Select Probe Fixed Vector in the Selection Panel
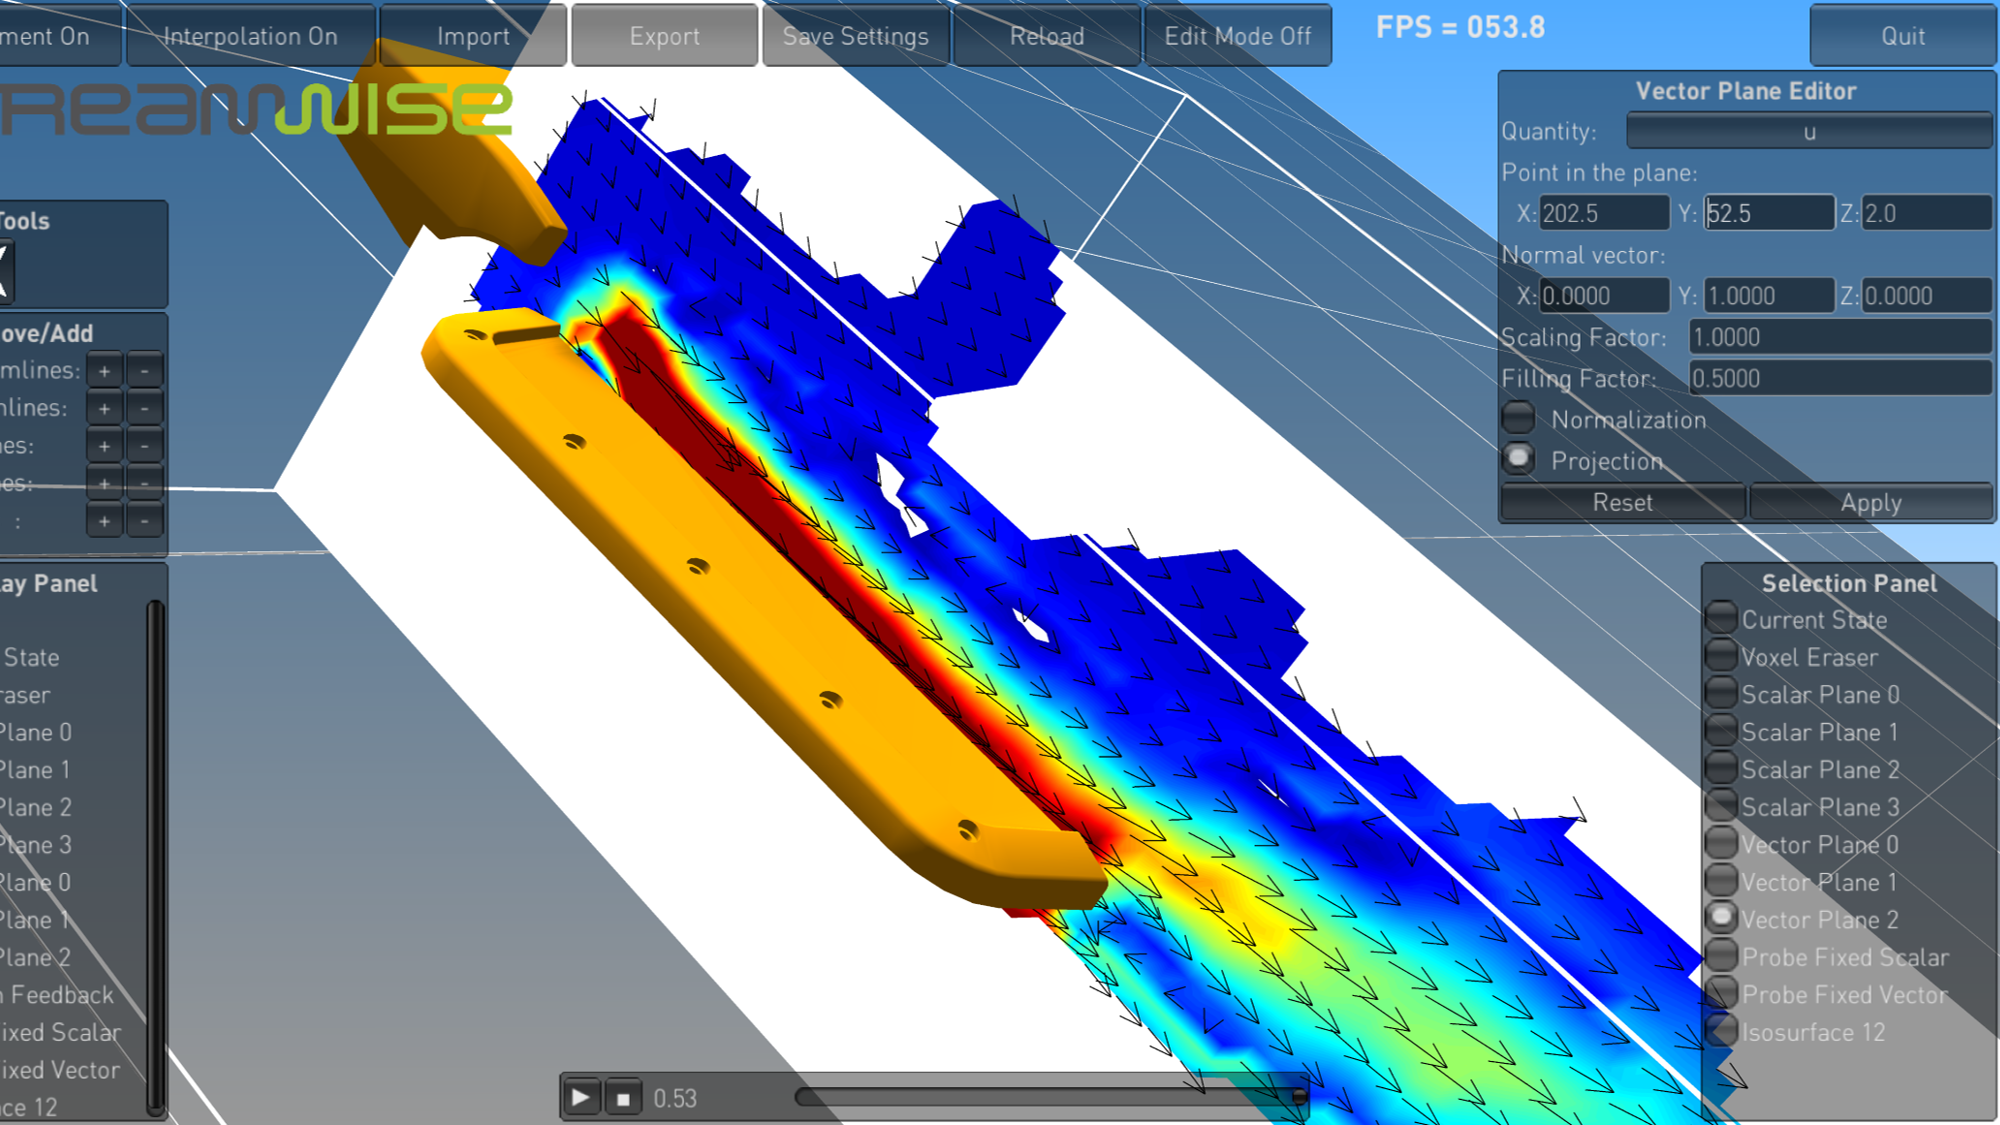Screen dimensions: 2000x1125 click(1721, 992)
